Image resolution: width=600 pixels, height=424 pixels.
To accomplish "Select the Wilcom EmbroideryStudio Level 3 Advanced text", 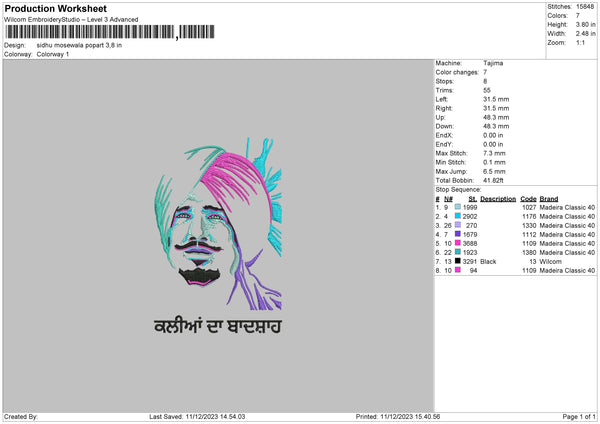I will click(x=71, y=20).
